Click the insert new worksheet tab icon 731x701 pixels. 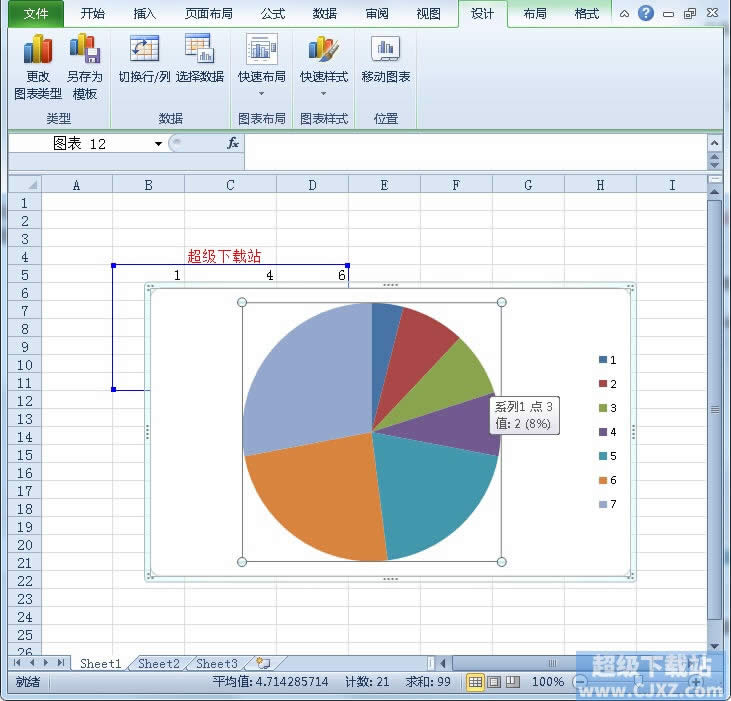(x=263, y=663)
